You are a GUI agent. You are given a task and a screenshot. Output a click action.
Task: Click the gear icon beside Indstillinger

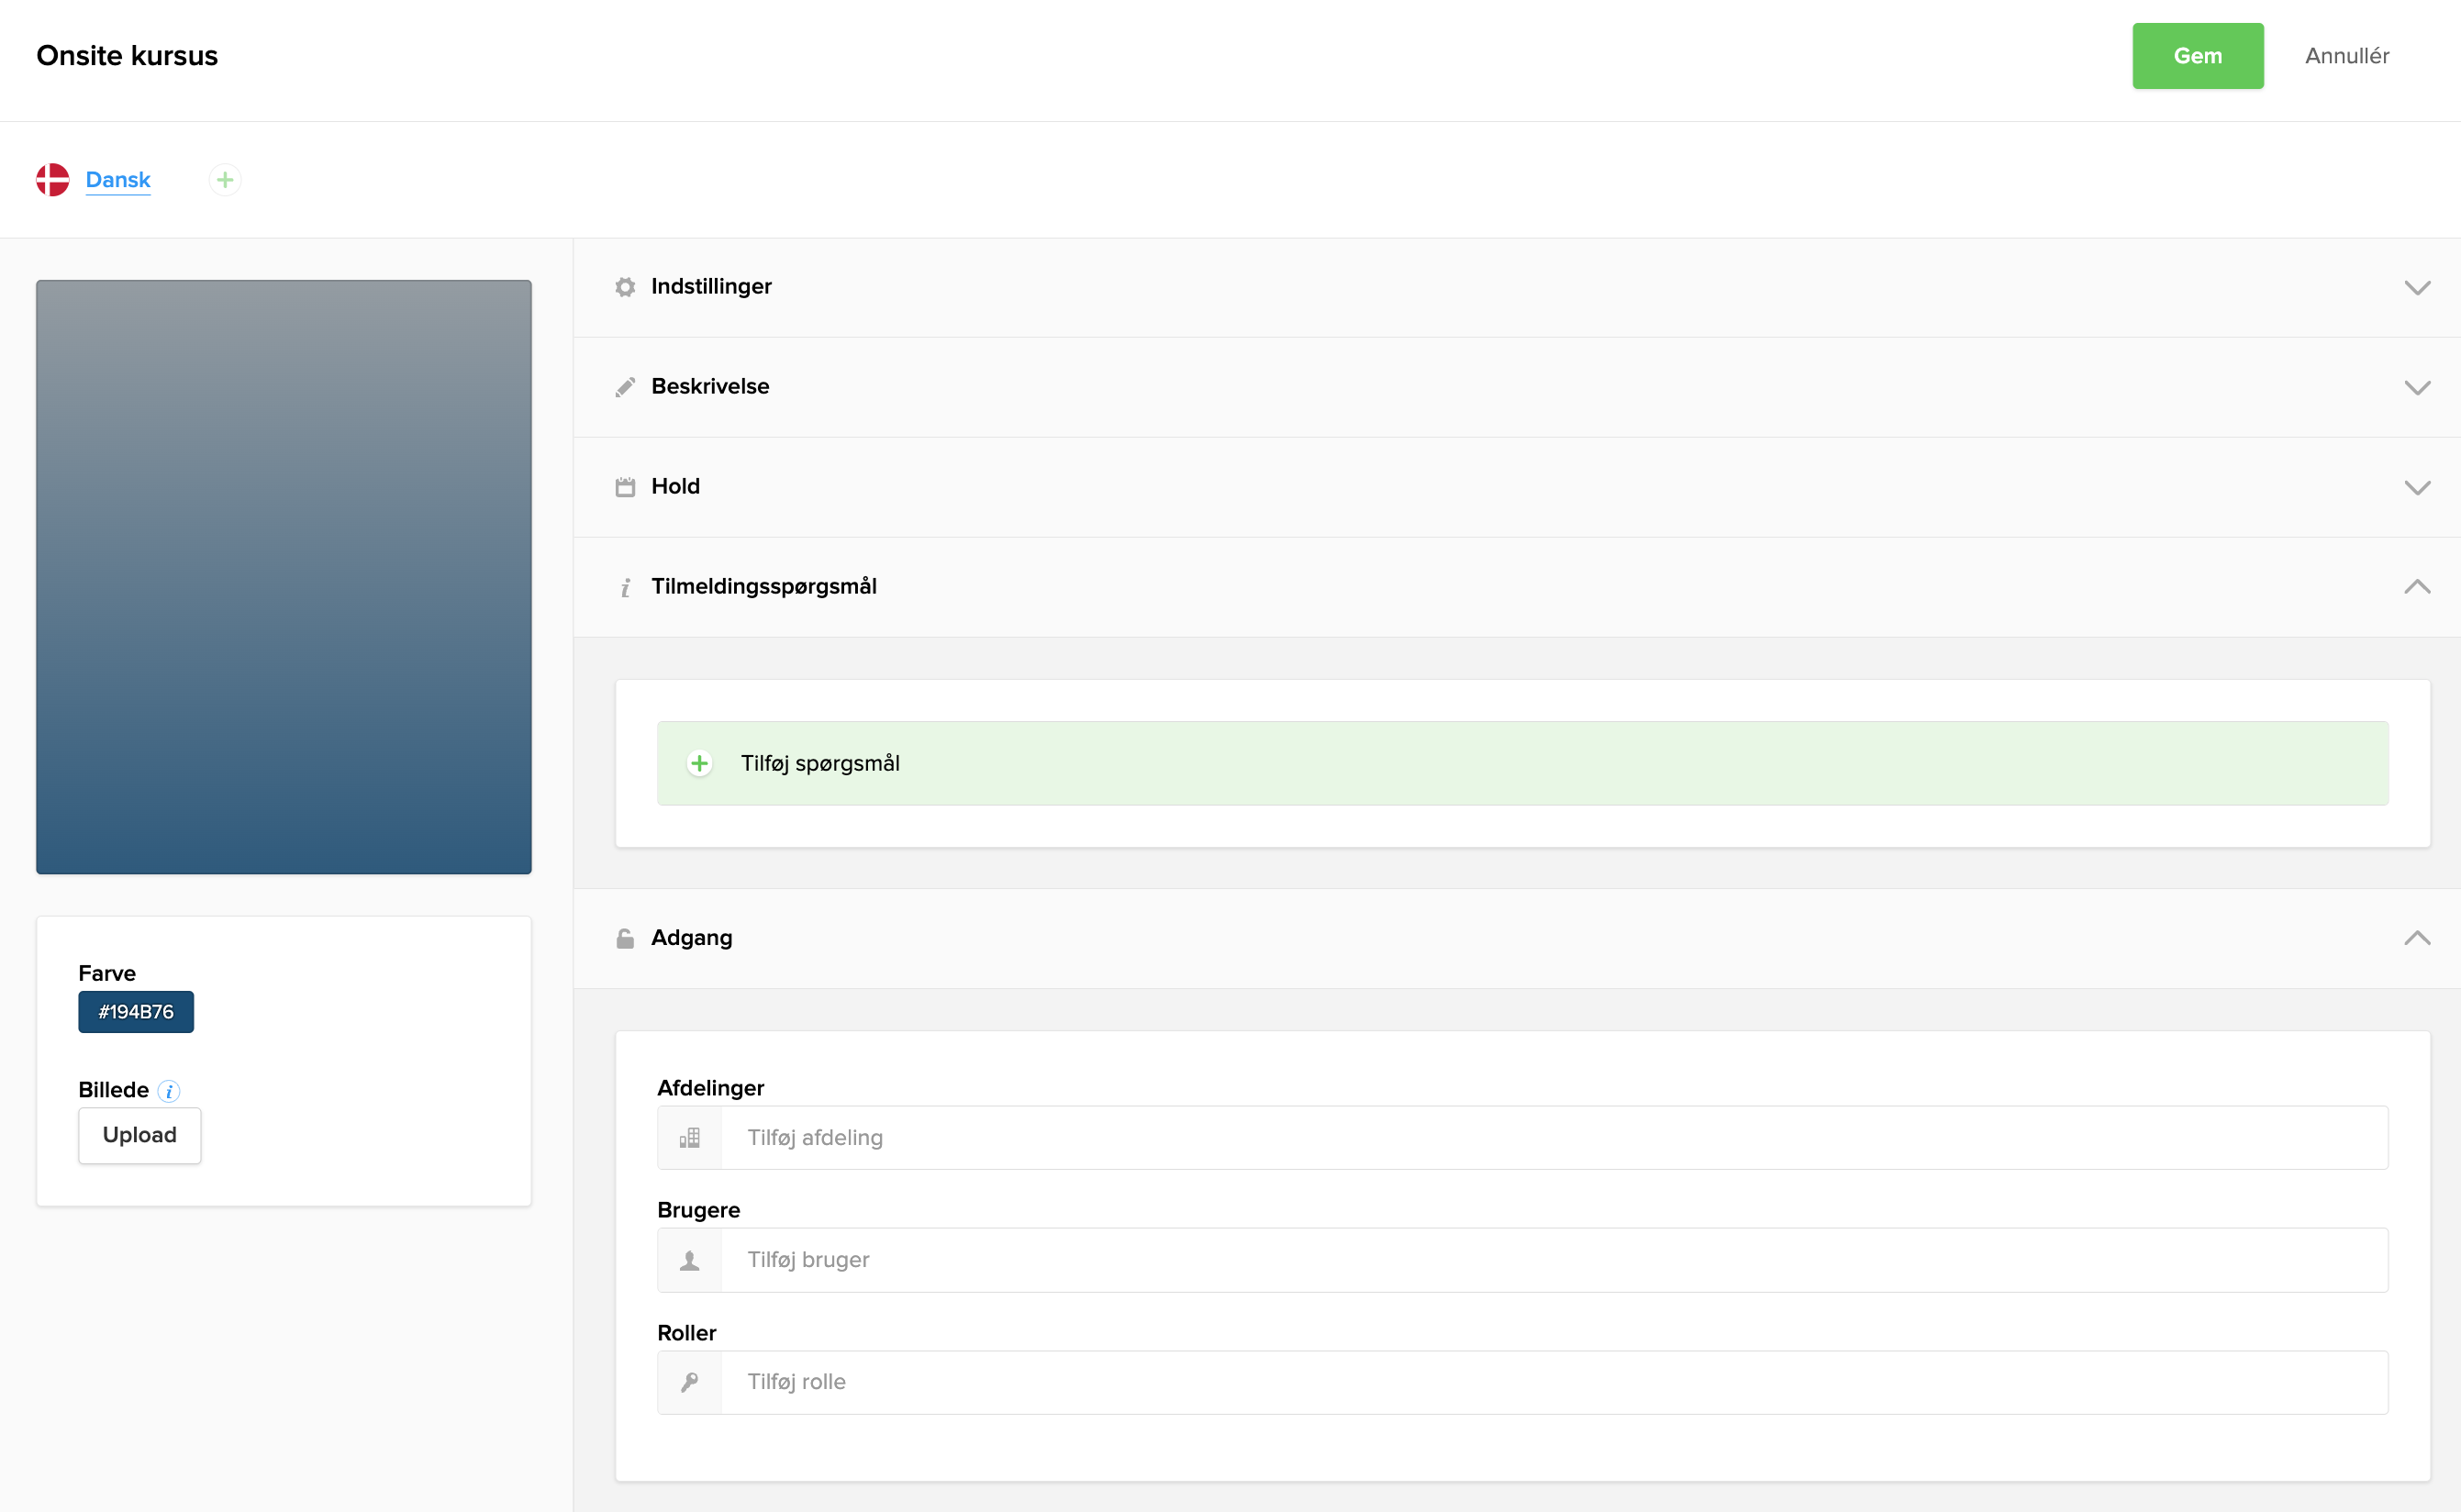coord(625,287)
